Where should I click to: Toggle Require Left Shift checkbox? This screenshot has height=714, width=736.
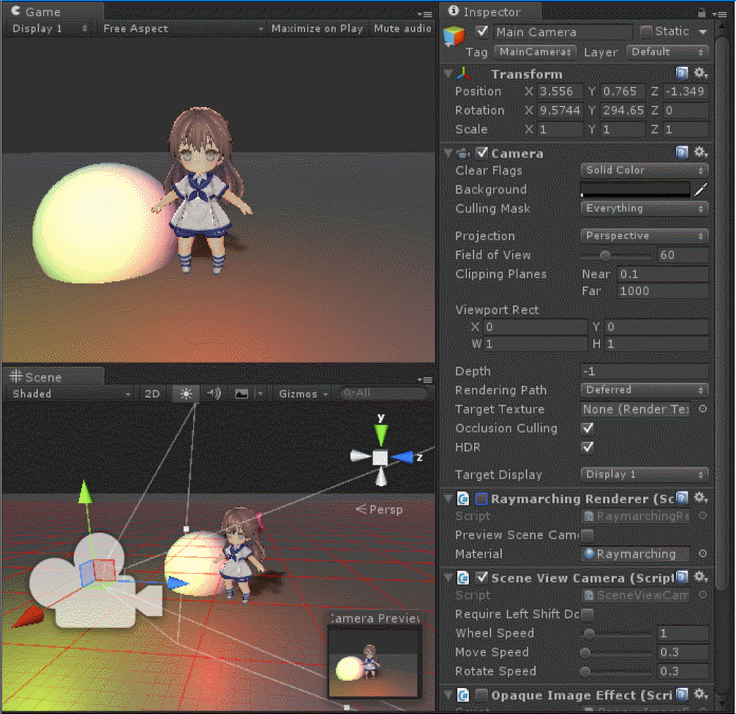click(587, 614)
